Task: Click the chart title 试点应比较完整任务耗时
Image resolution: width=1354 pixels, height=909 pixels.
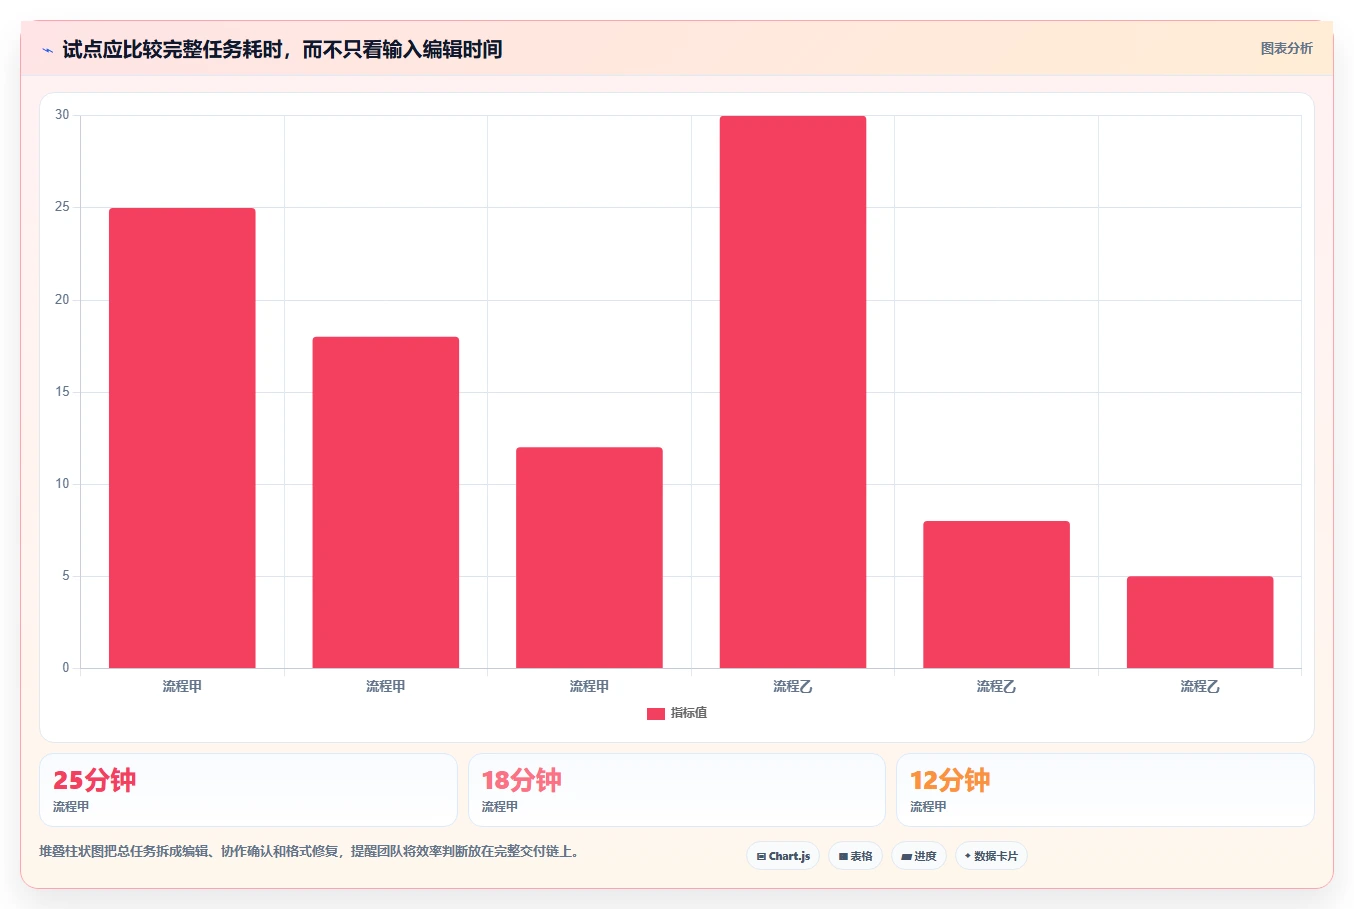Action: click(x=282, y=49)
